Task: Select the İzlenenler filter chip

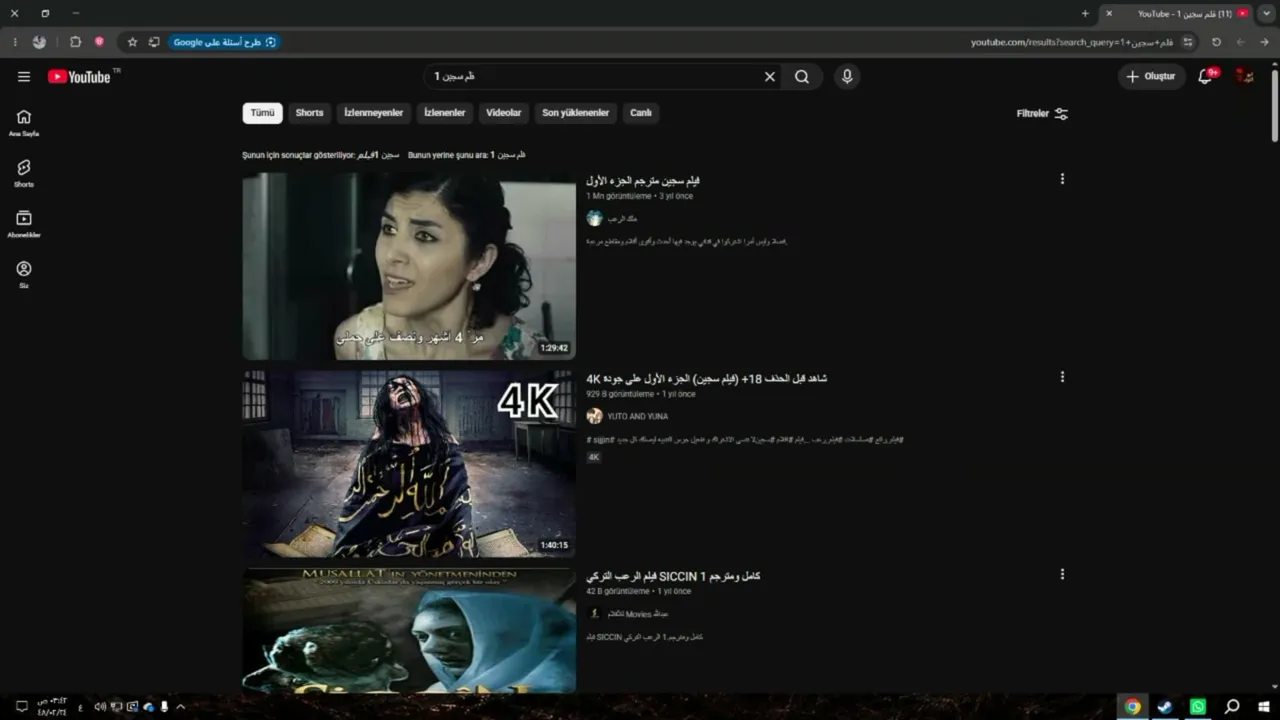Action: [444, 113]
